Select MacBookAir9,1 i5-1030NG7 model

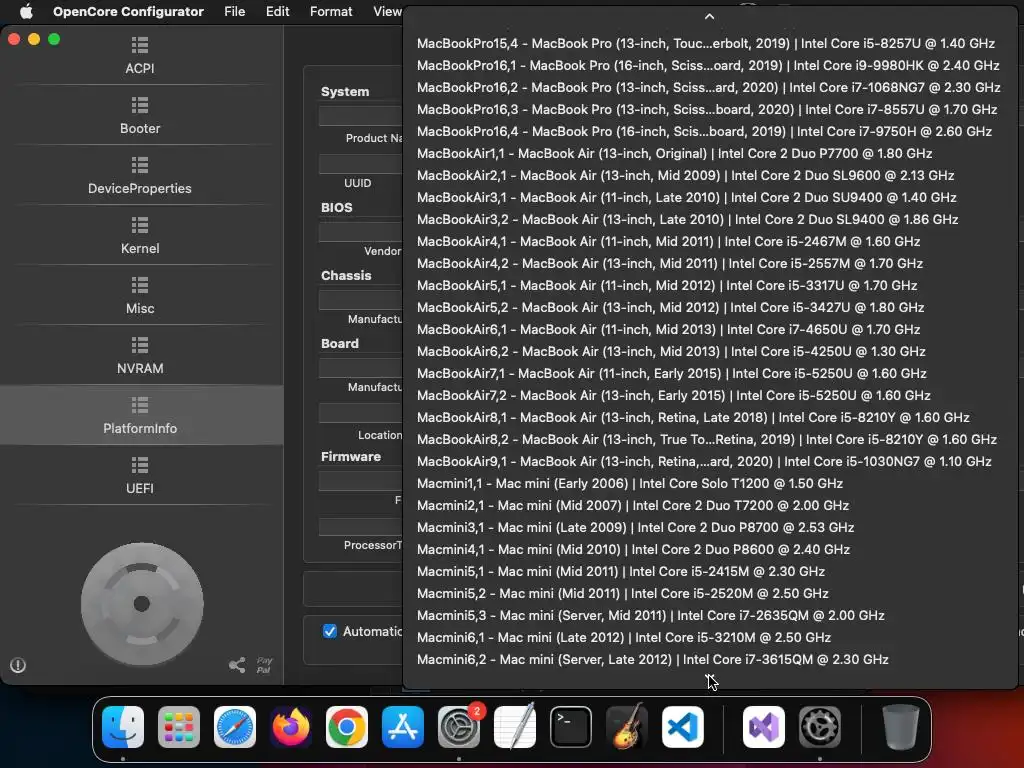coord(710,461)
